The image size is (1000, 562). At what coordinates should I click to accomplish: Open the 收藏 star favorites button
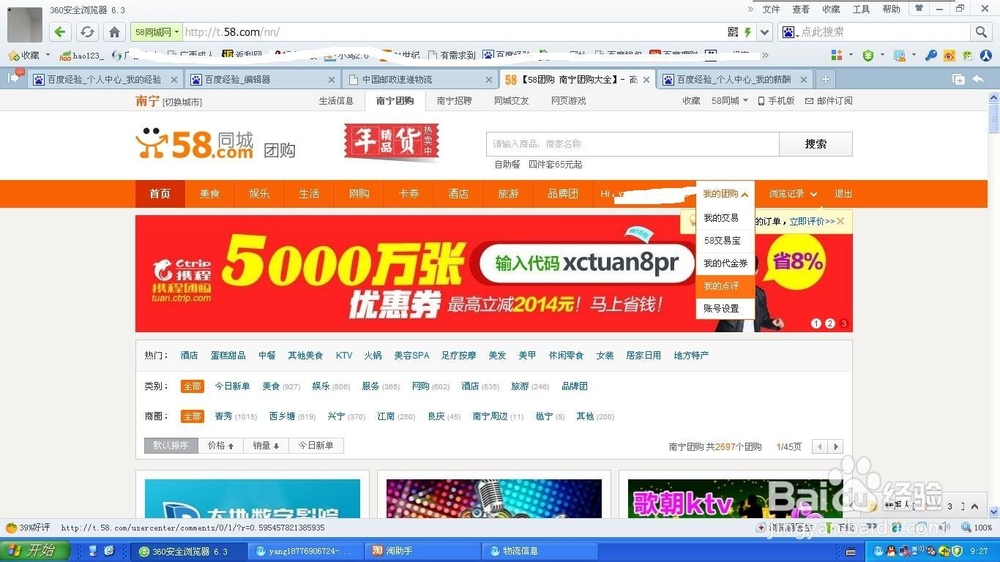pyautogui.click(x=24, y=55)
